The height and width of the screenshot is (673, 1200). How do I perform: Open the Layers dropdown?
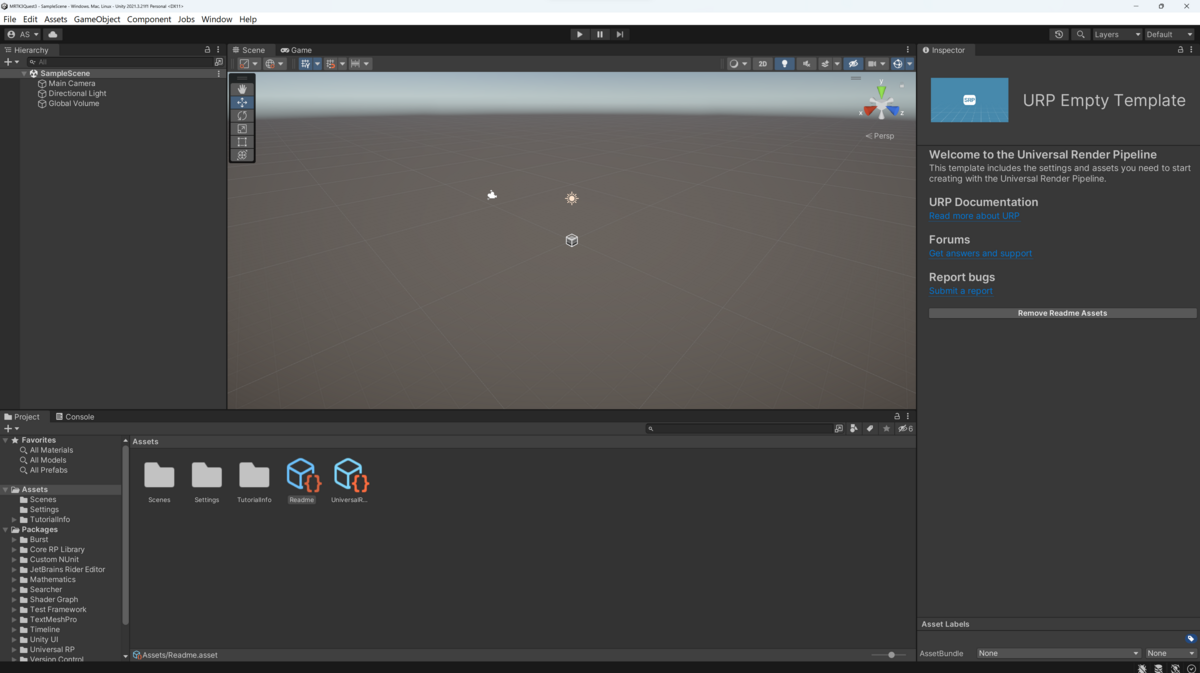[x=1116, y=34]
